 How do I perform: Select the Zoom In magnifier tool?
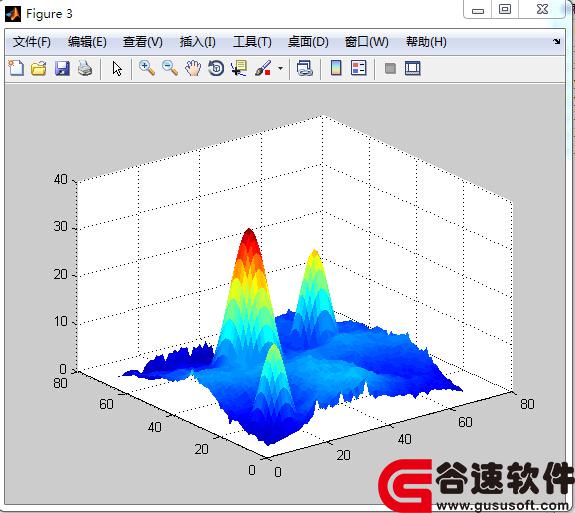[147, 68]
